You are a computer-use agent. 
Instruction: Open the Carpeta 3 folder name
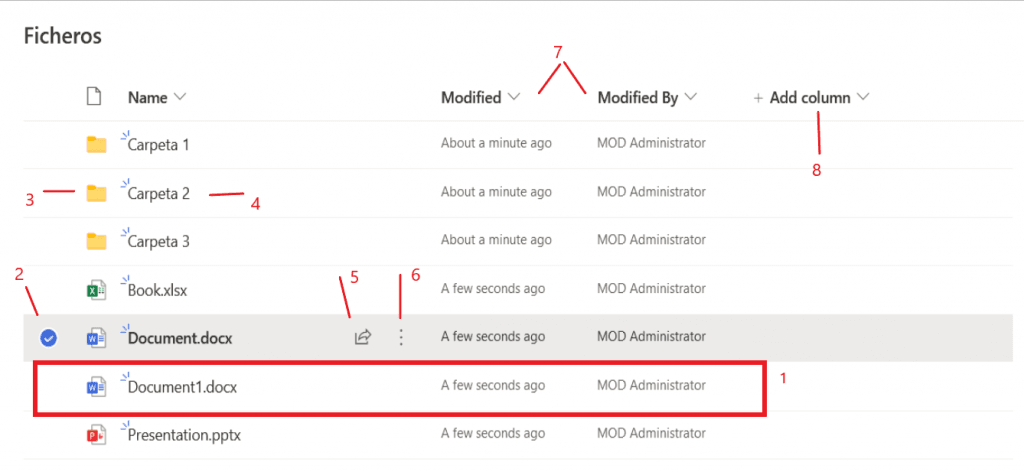[x=159, y=242]
